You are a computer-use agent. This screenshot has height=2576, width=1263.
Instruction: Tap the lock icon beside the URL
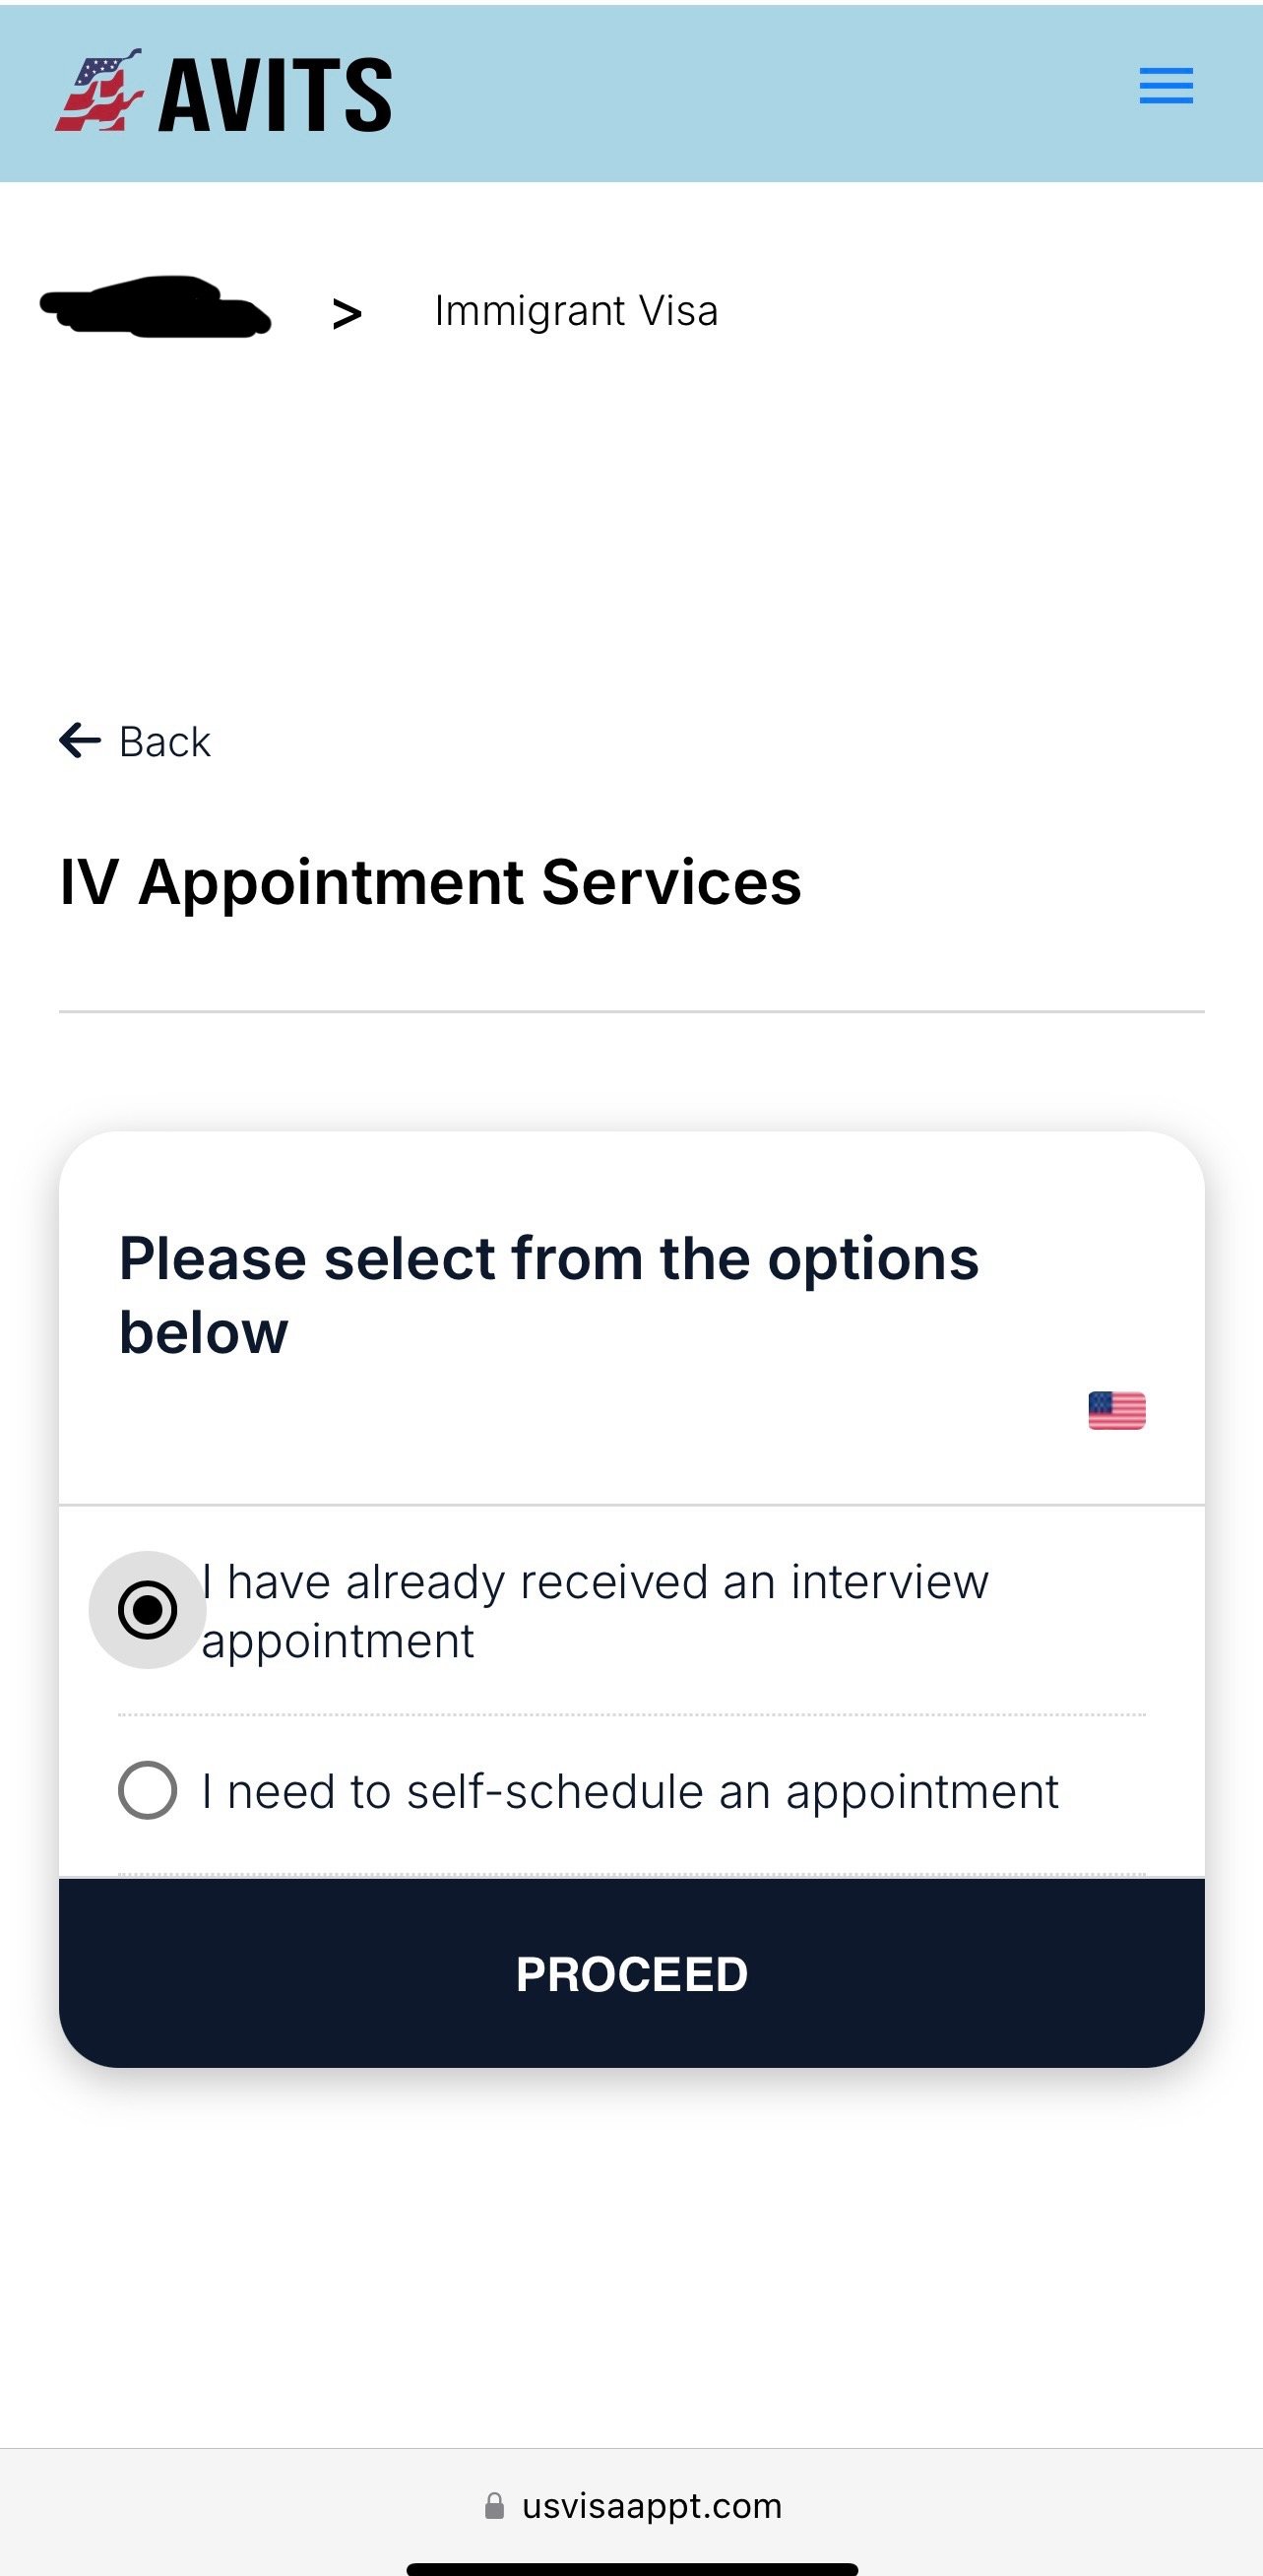click(494, 2505)
